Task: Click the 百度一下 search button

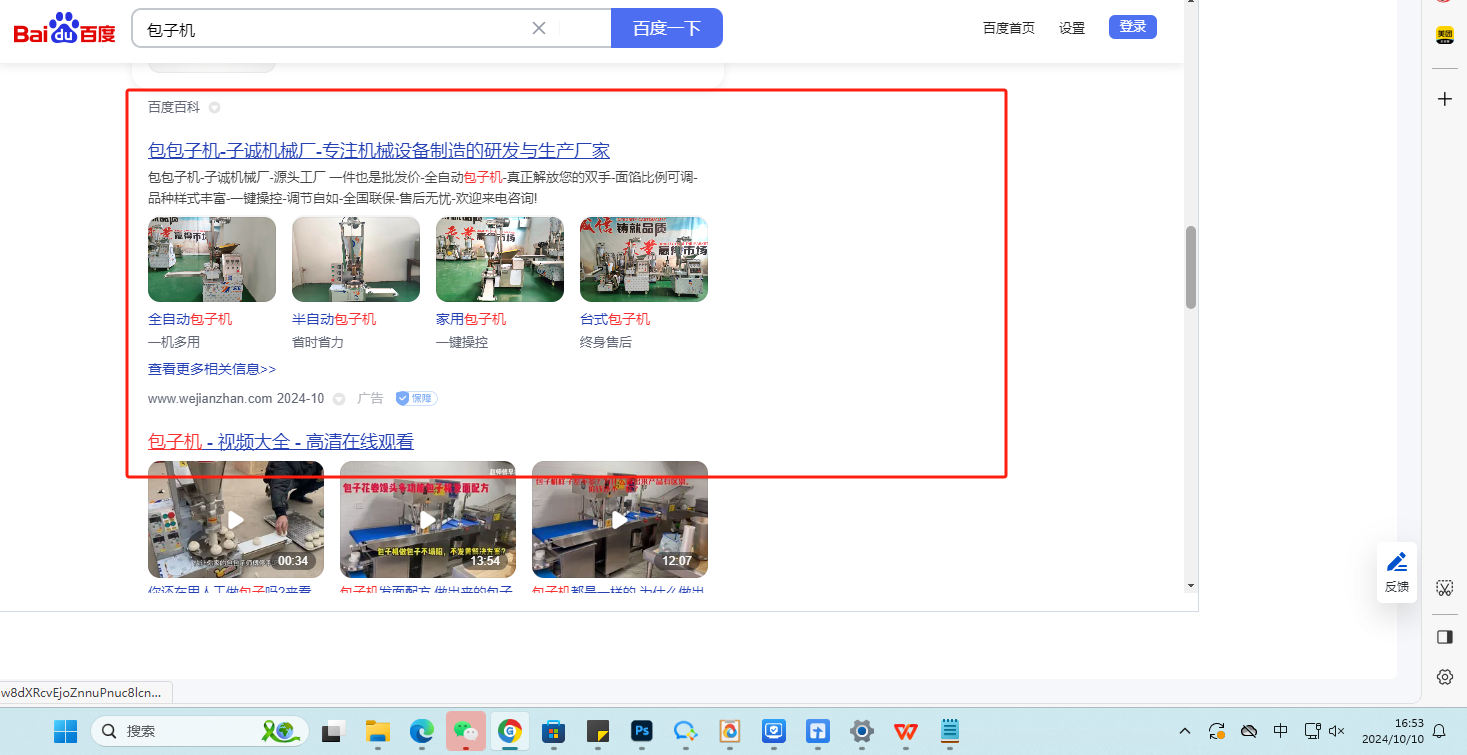Action: pos(667,28)
